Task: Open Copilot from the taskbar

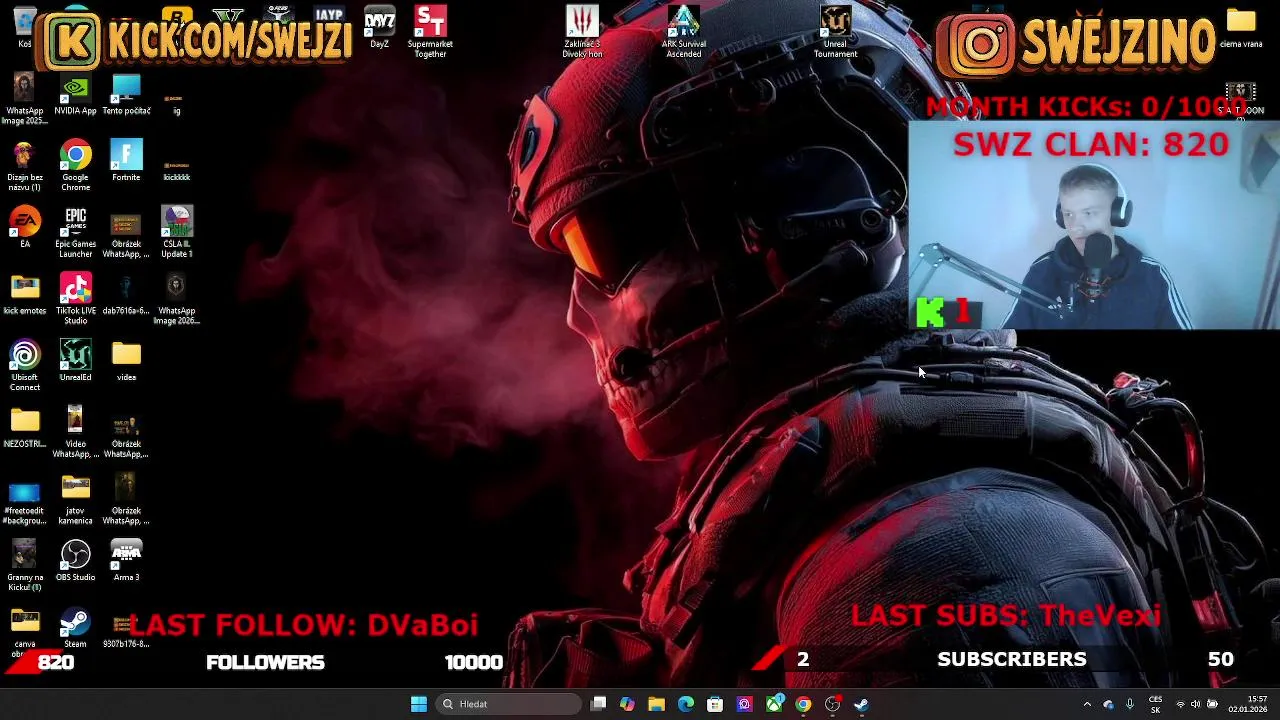Action: pos(627,704)
